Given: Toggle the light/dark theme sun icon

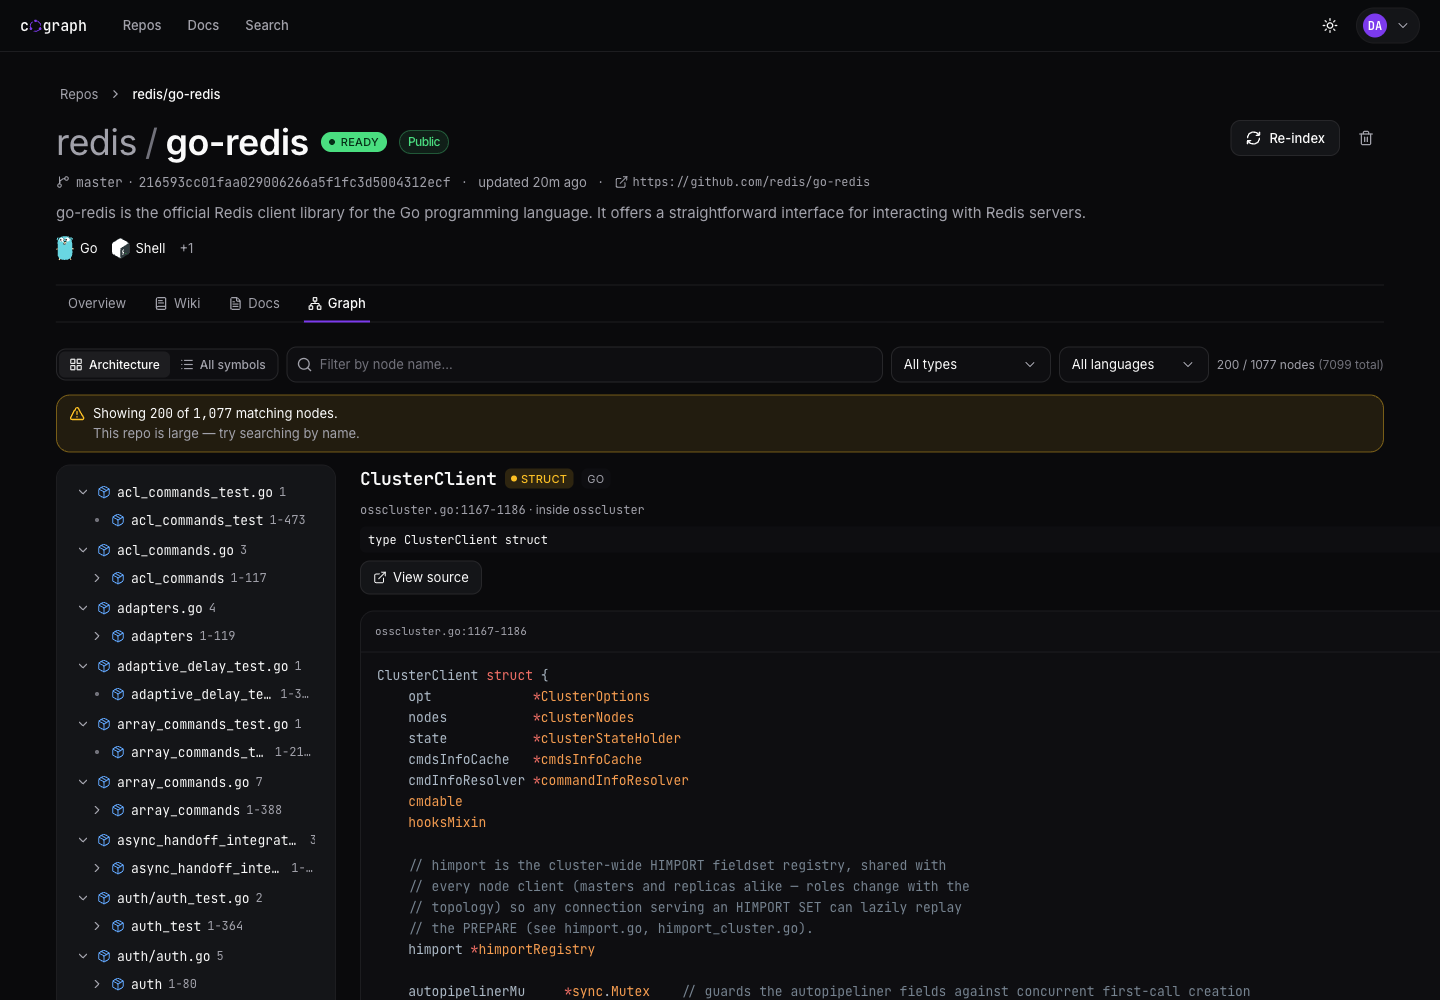Looking at the screenshot, I should coord(1330,26).
